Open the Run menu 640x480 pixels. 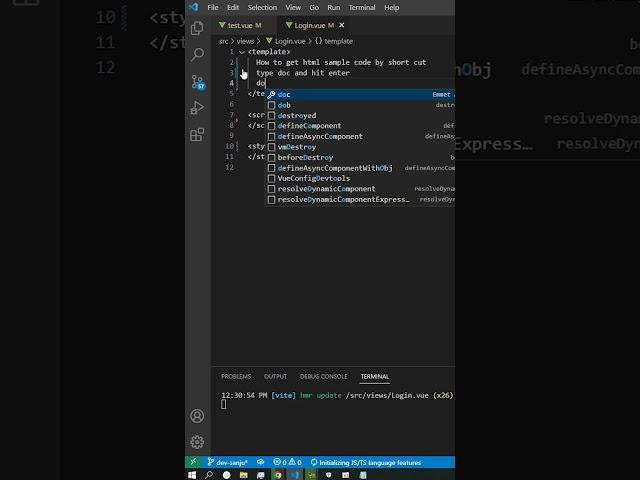tap(333, 7)
